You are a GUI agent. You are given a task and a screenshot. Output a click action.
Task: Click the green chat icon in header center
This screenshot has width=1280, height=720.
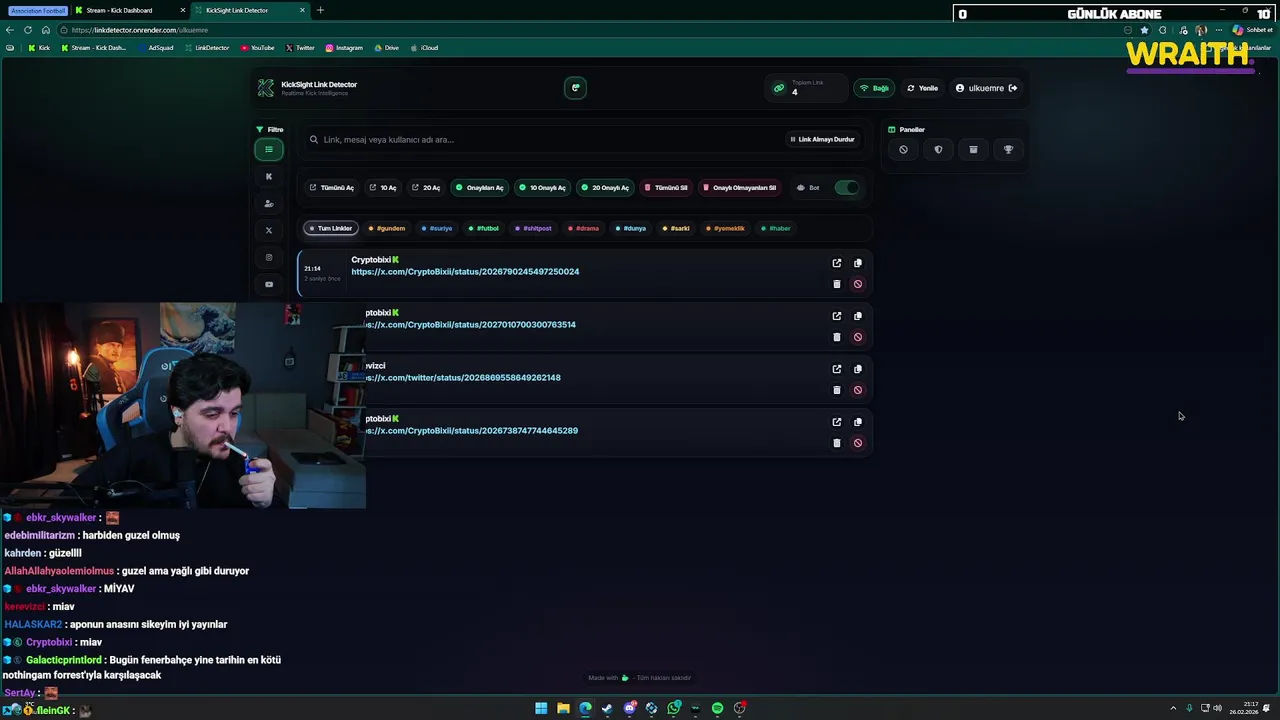click(575, 88)
